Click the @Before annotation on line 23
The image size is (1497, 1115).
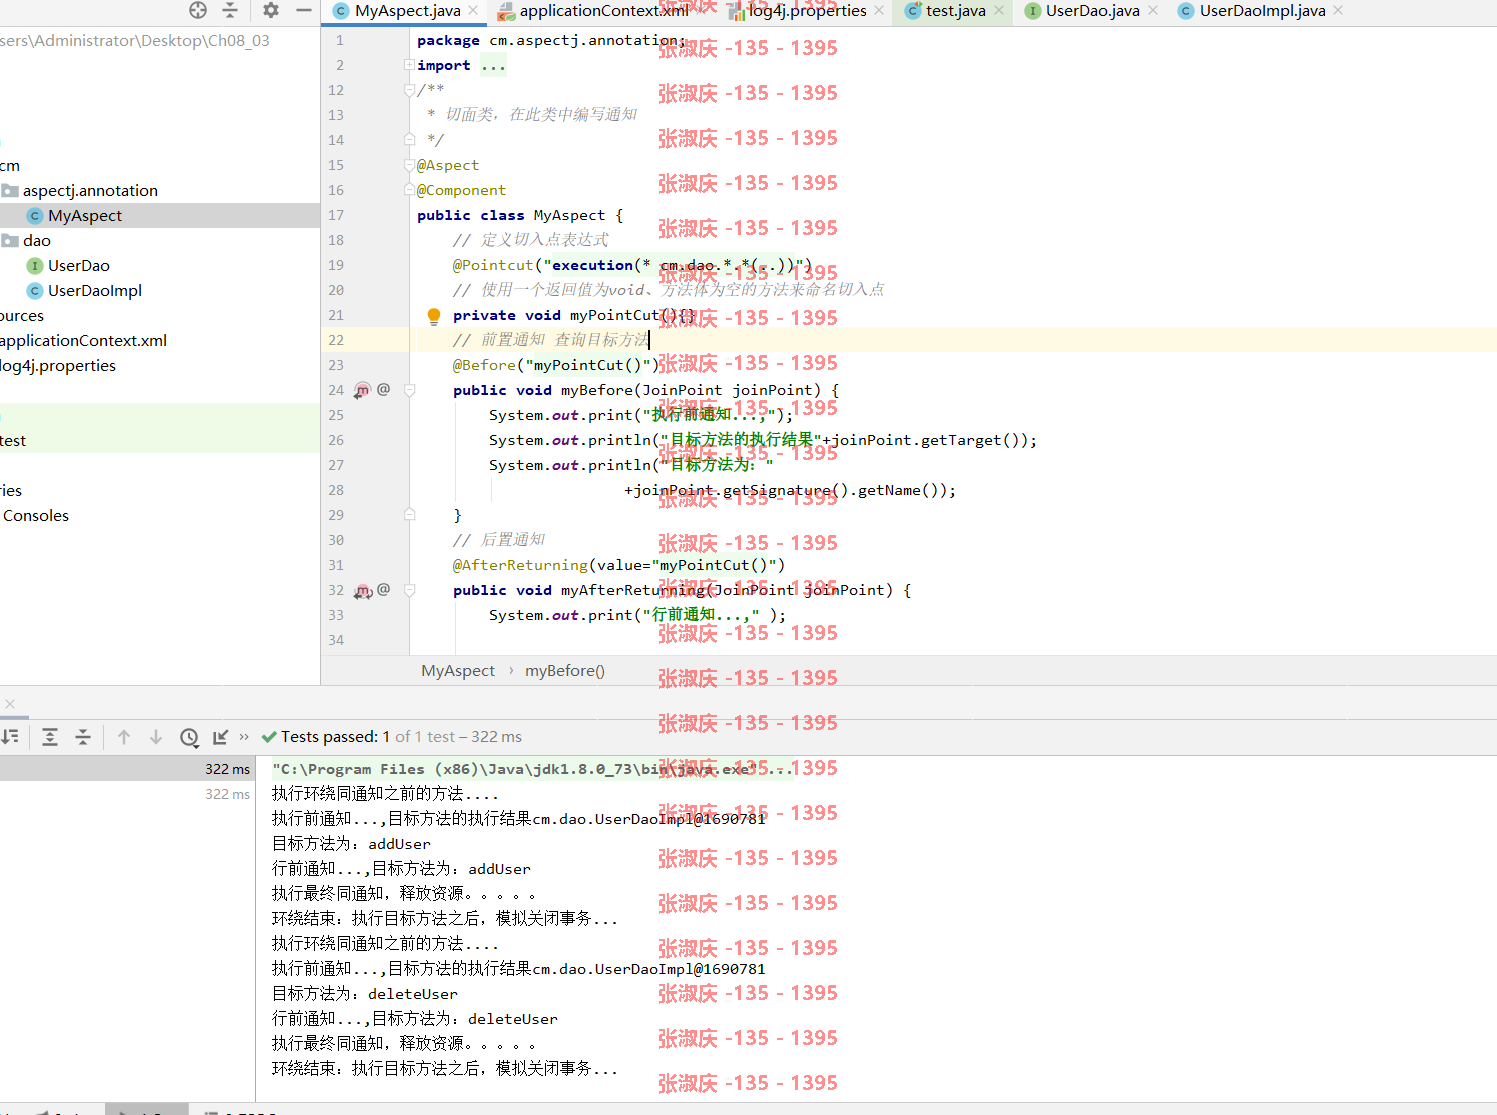[x=484, y=365]
